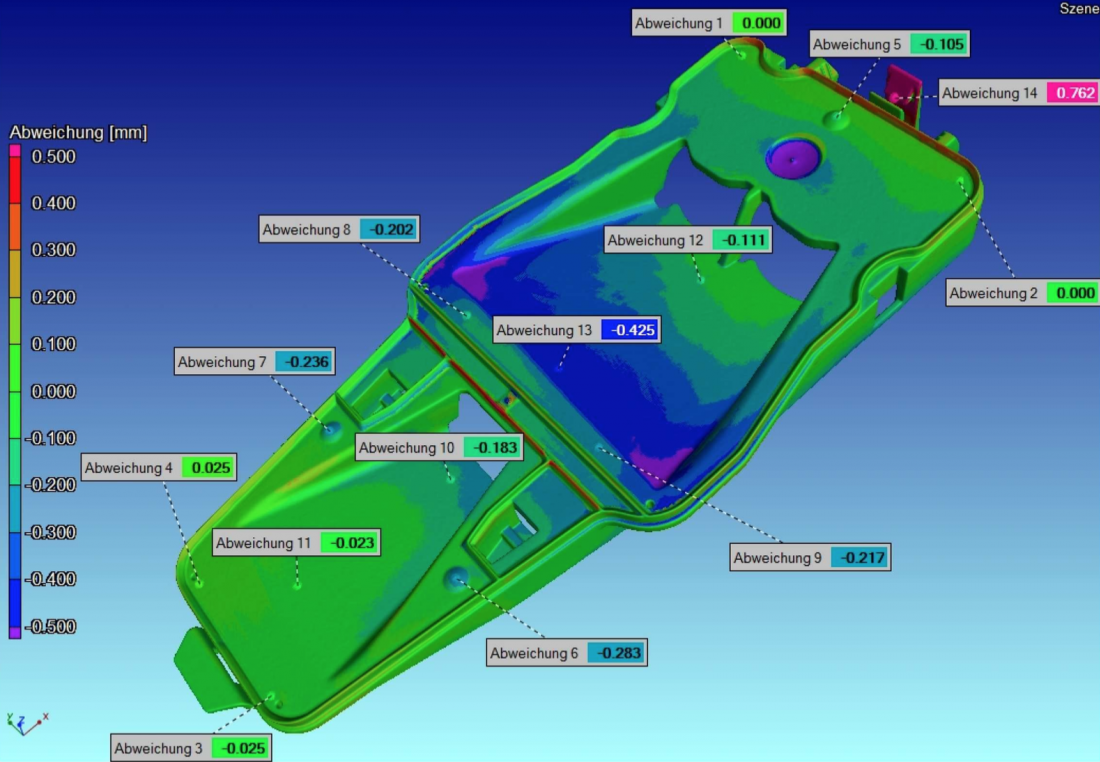Select the Abweichung 12 label
The width and height of the screenshot is (1100, 762).
[x=688, y=240]
